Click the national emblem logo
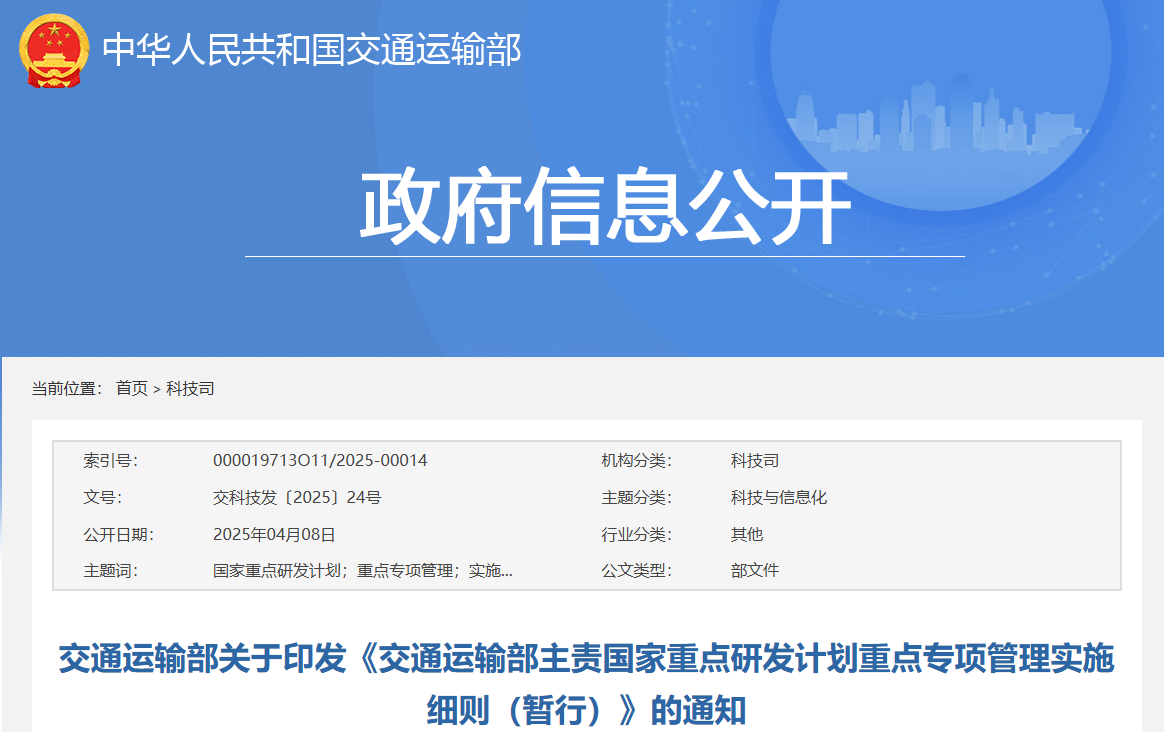 point(54,50)
